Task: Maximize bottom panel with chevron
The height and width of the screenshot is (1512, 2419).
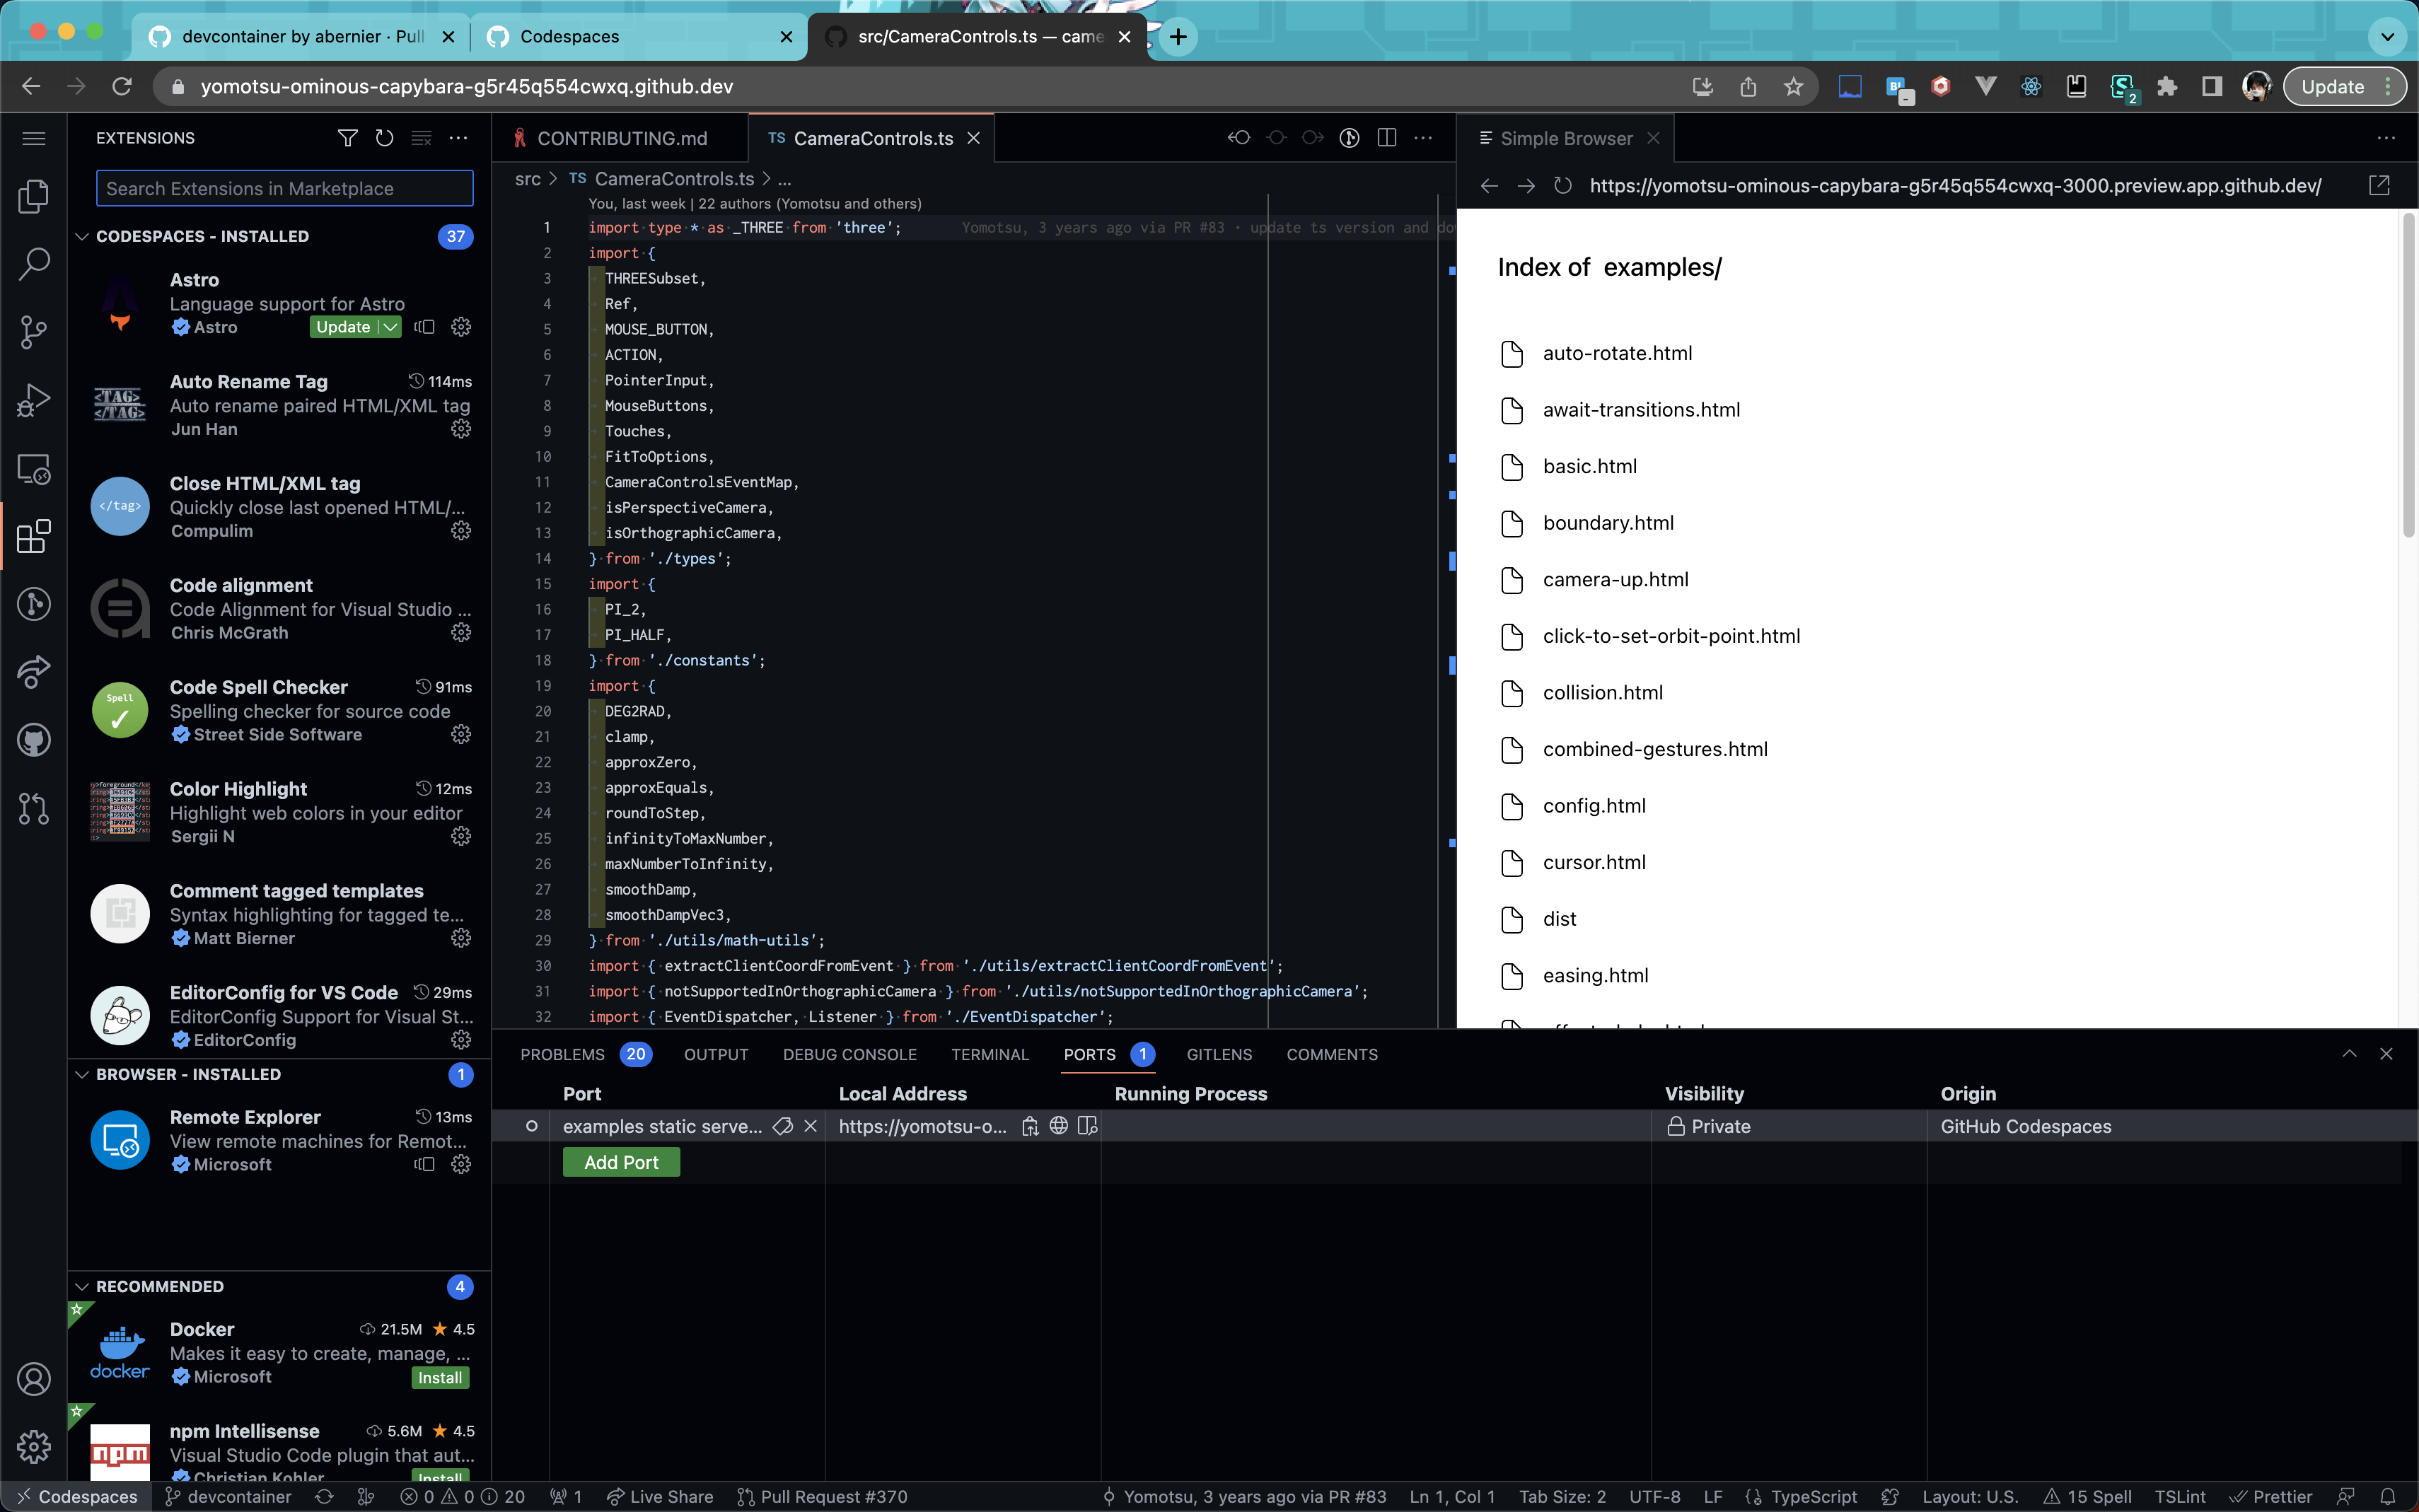Action: coord(2349,1054)
